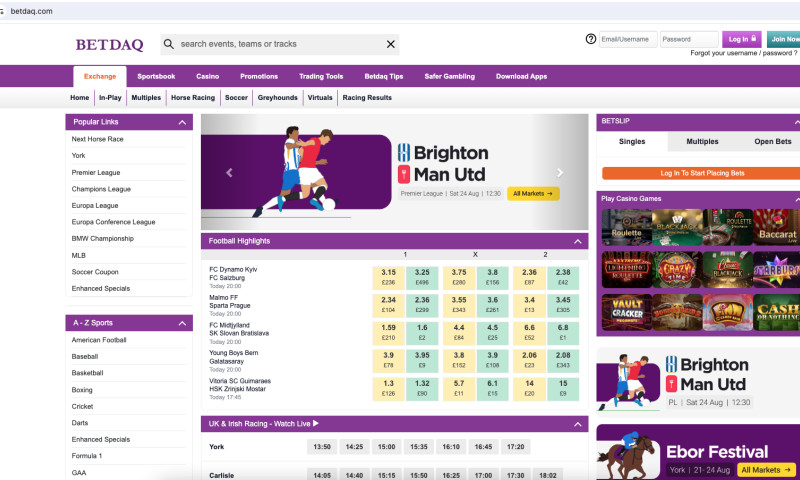Collapse the Popular Links panel
The image size is (800, 480).
(x=182, y=122)
